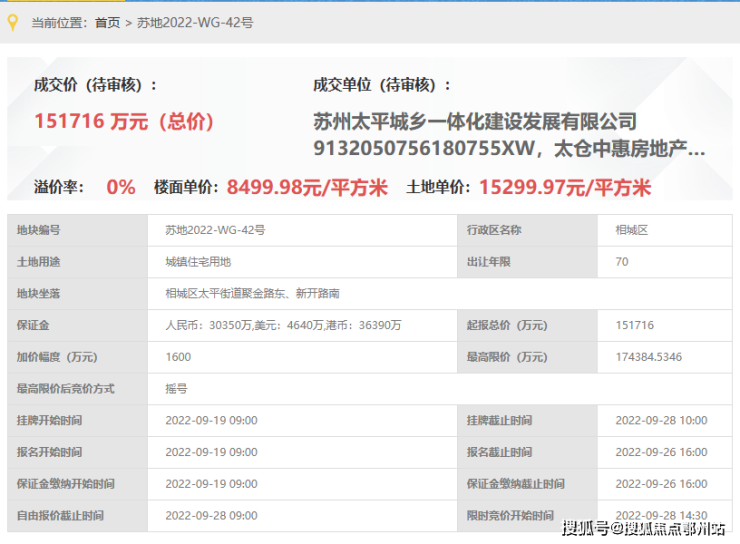Click the bid increment value 1600
Image resolution: width=740 pixels, height=544 pixels.
(x=178, y=357)
